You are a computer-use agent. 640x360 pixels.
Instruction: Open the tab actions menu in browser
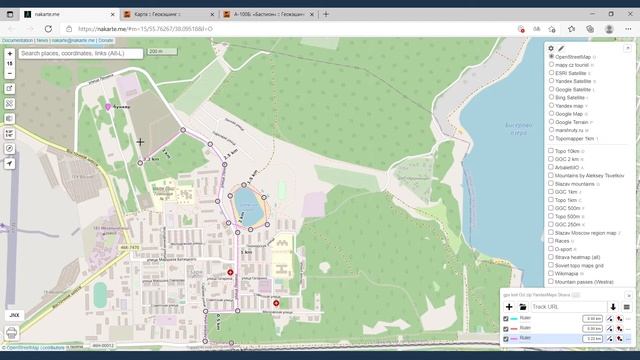(10, 14)
